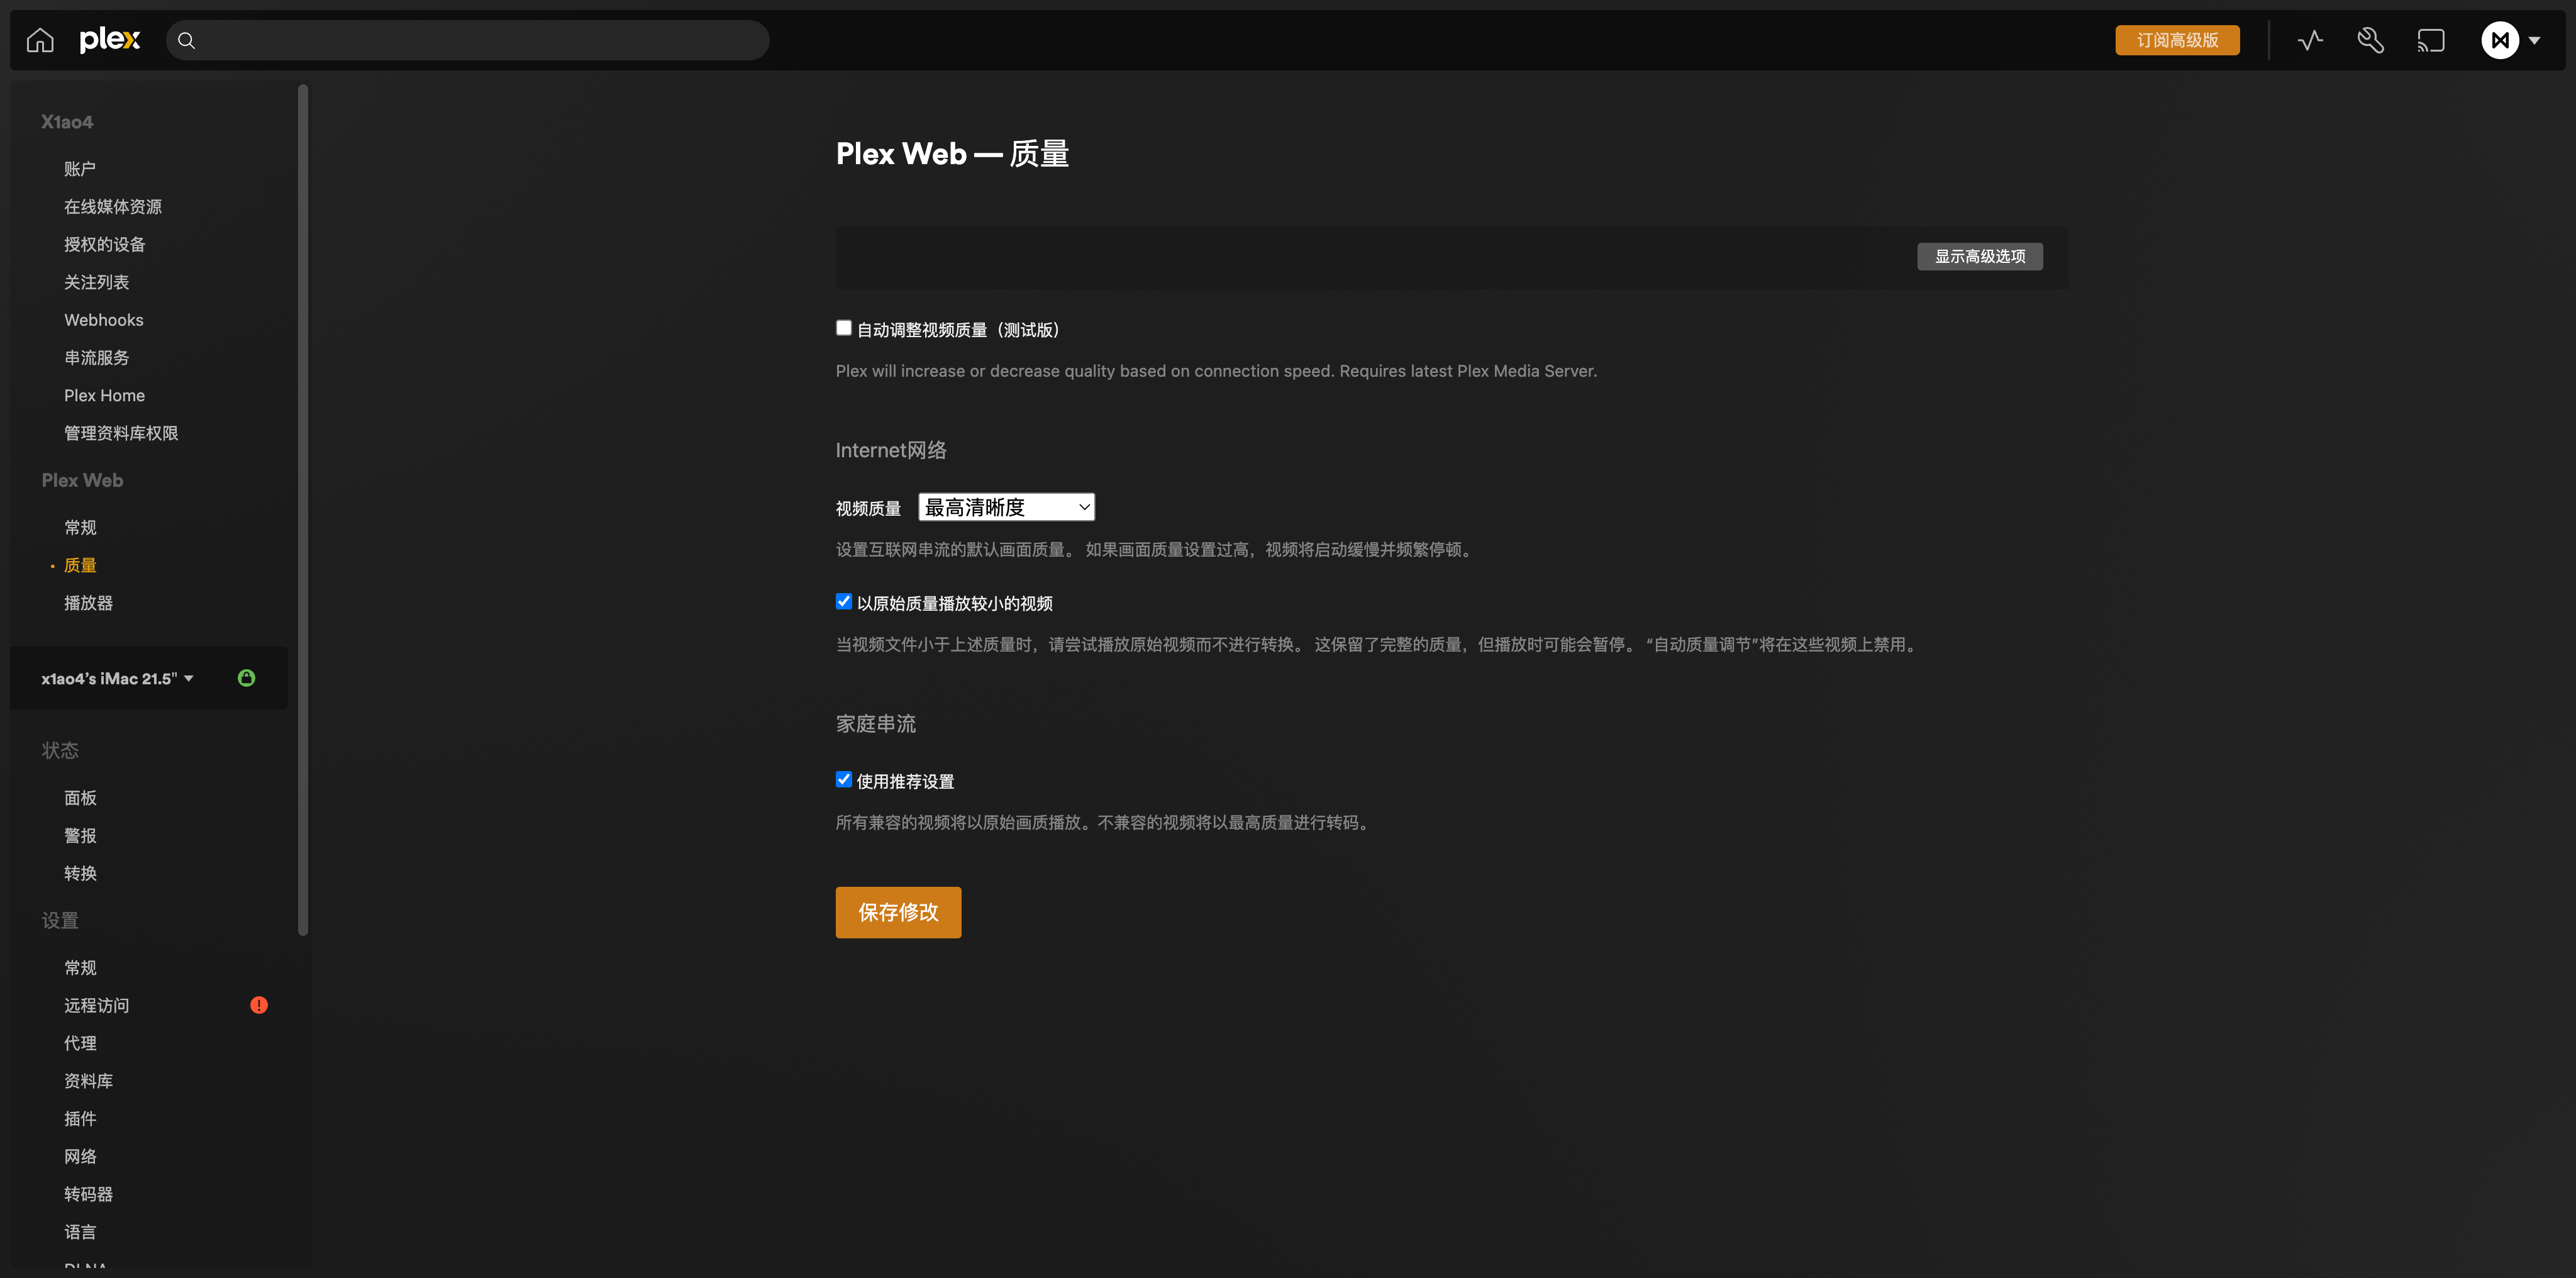Open 转换 under 状态
The width and height of the screenshot is (2576, 1278).
tap(80, 873)
